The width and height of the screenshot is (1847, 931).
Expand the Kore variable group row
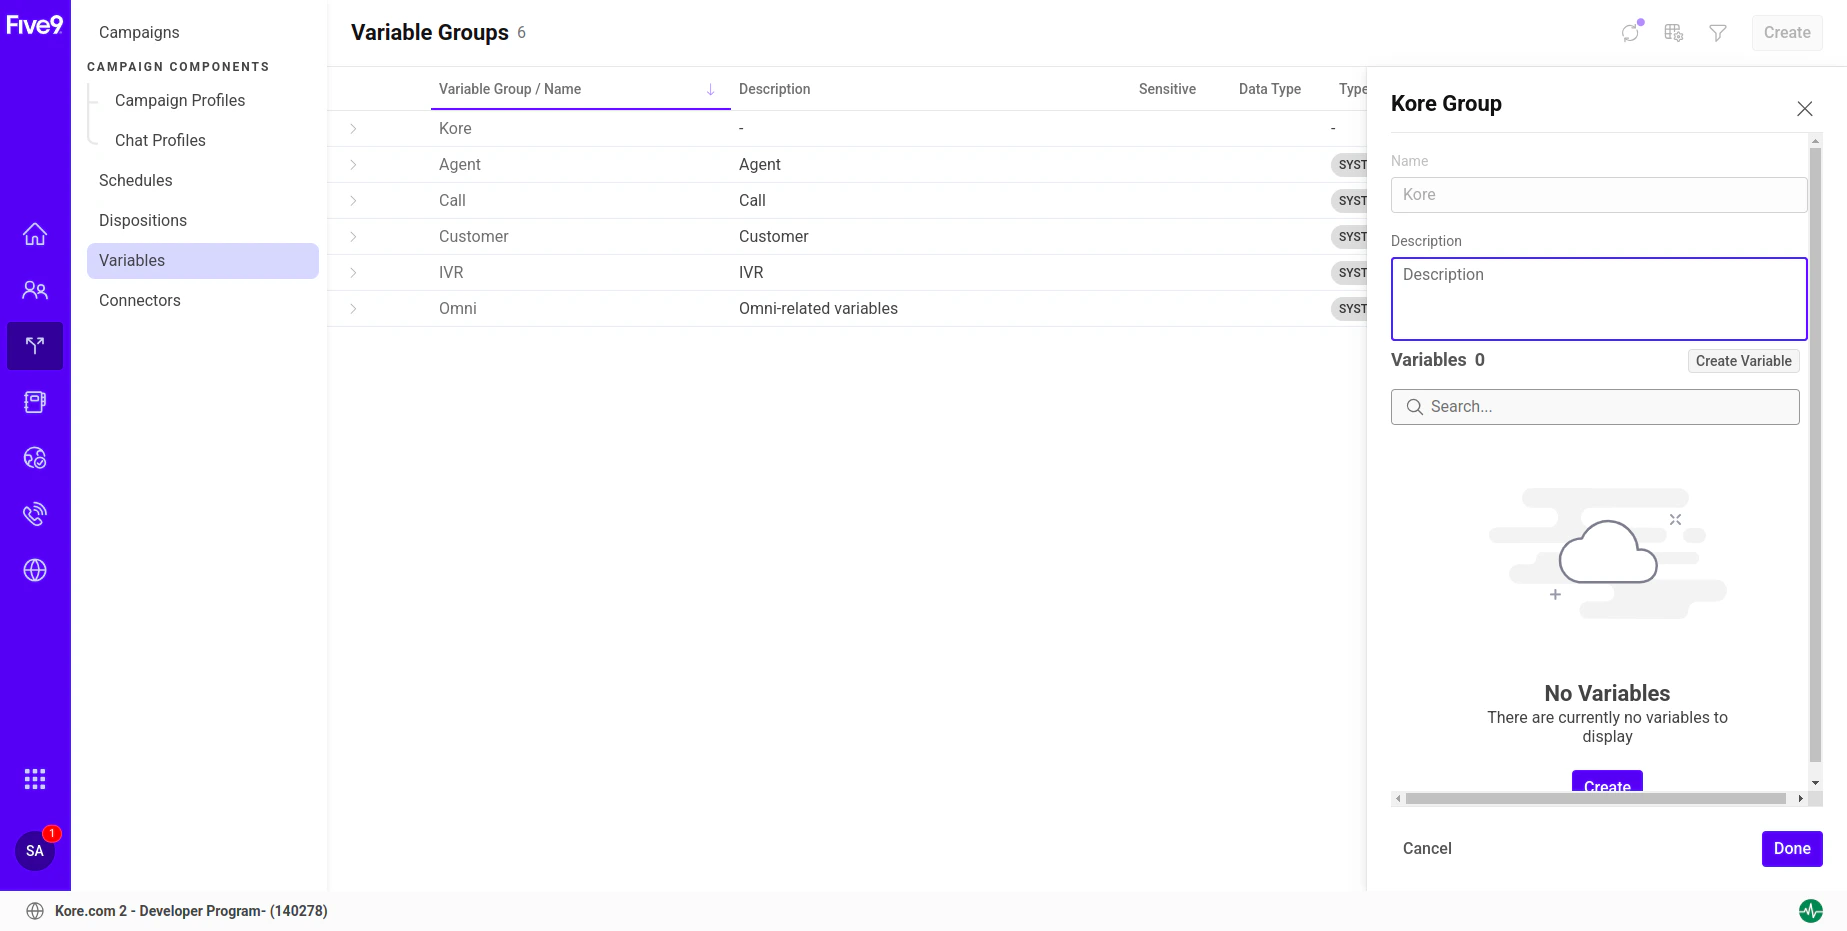pos(353,129)
